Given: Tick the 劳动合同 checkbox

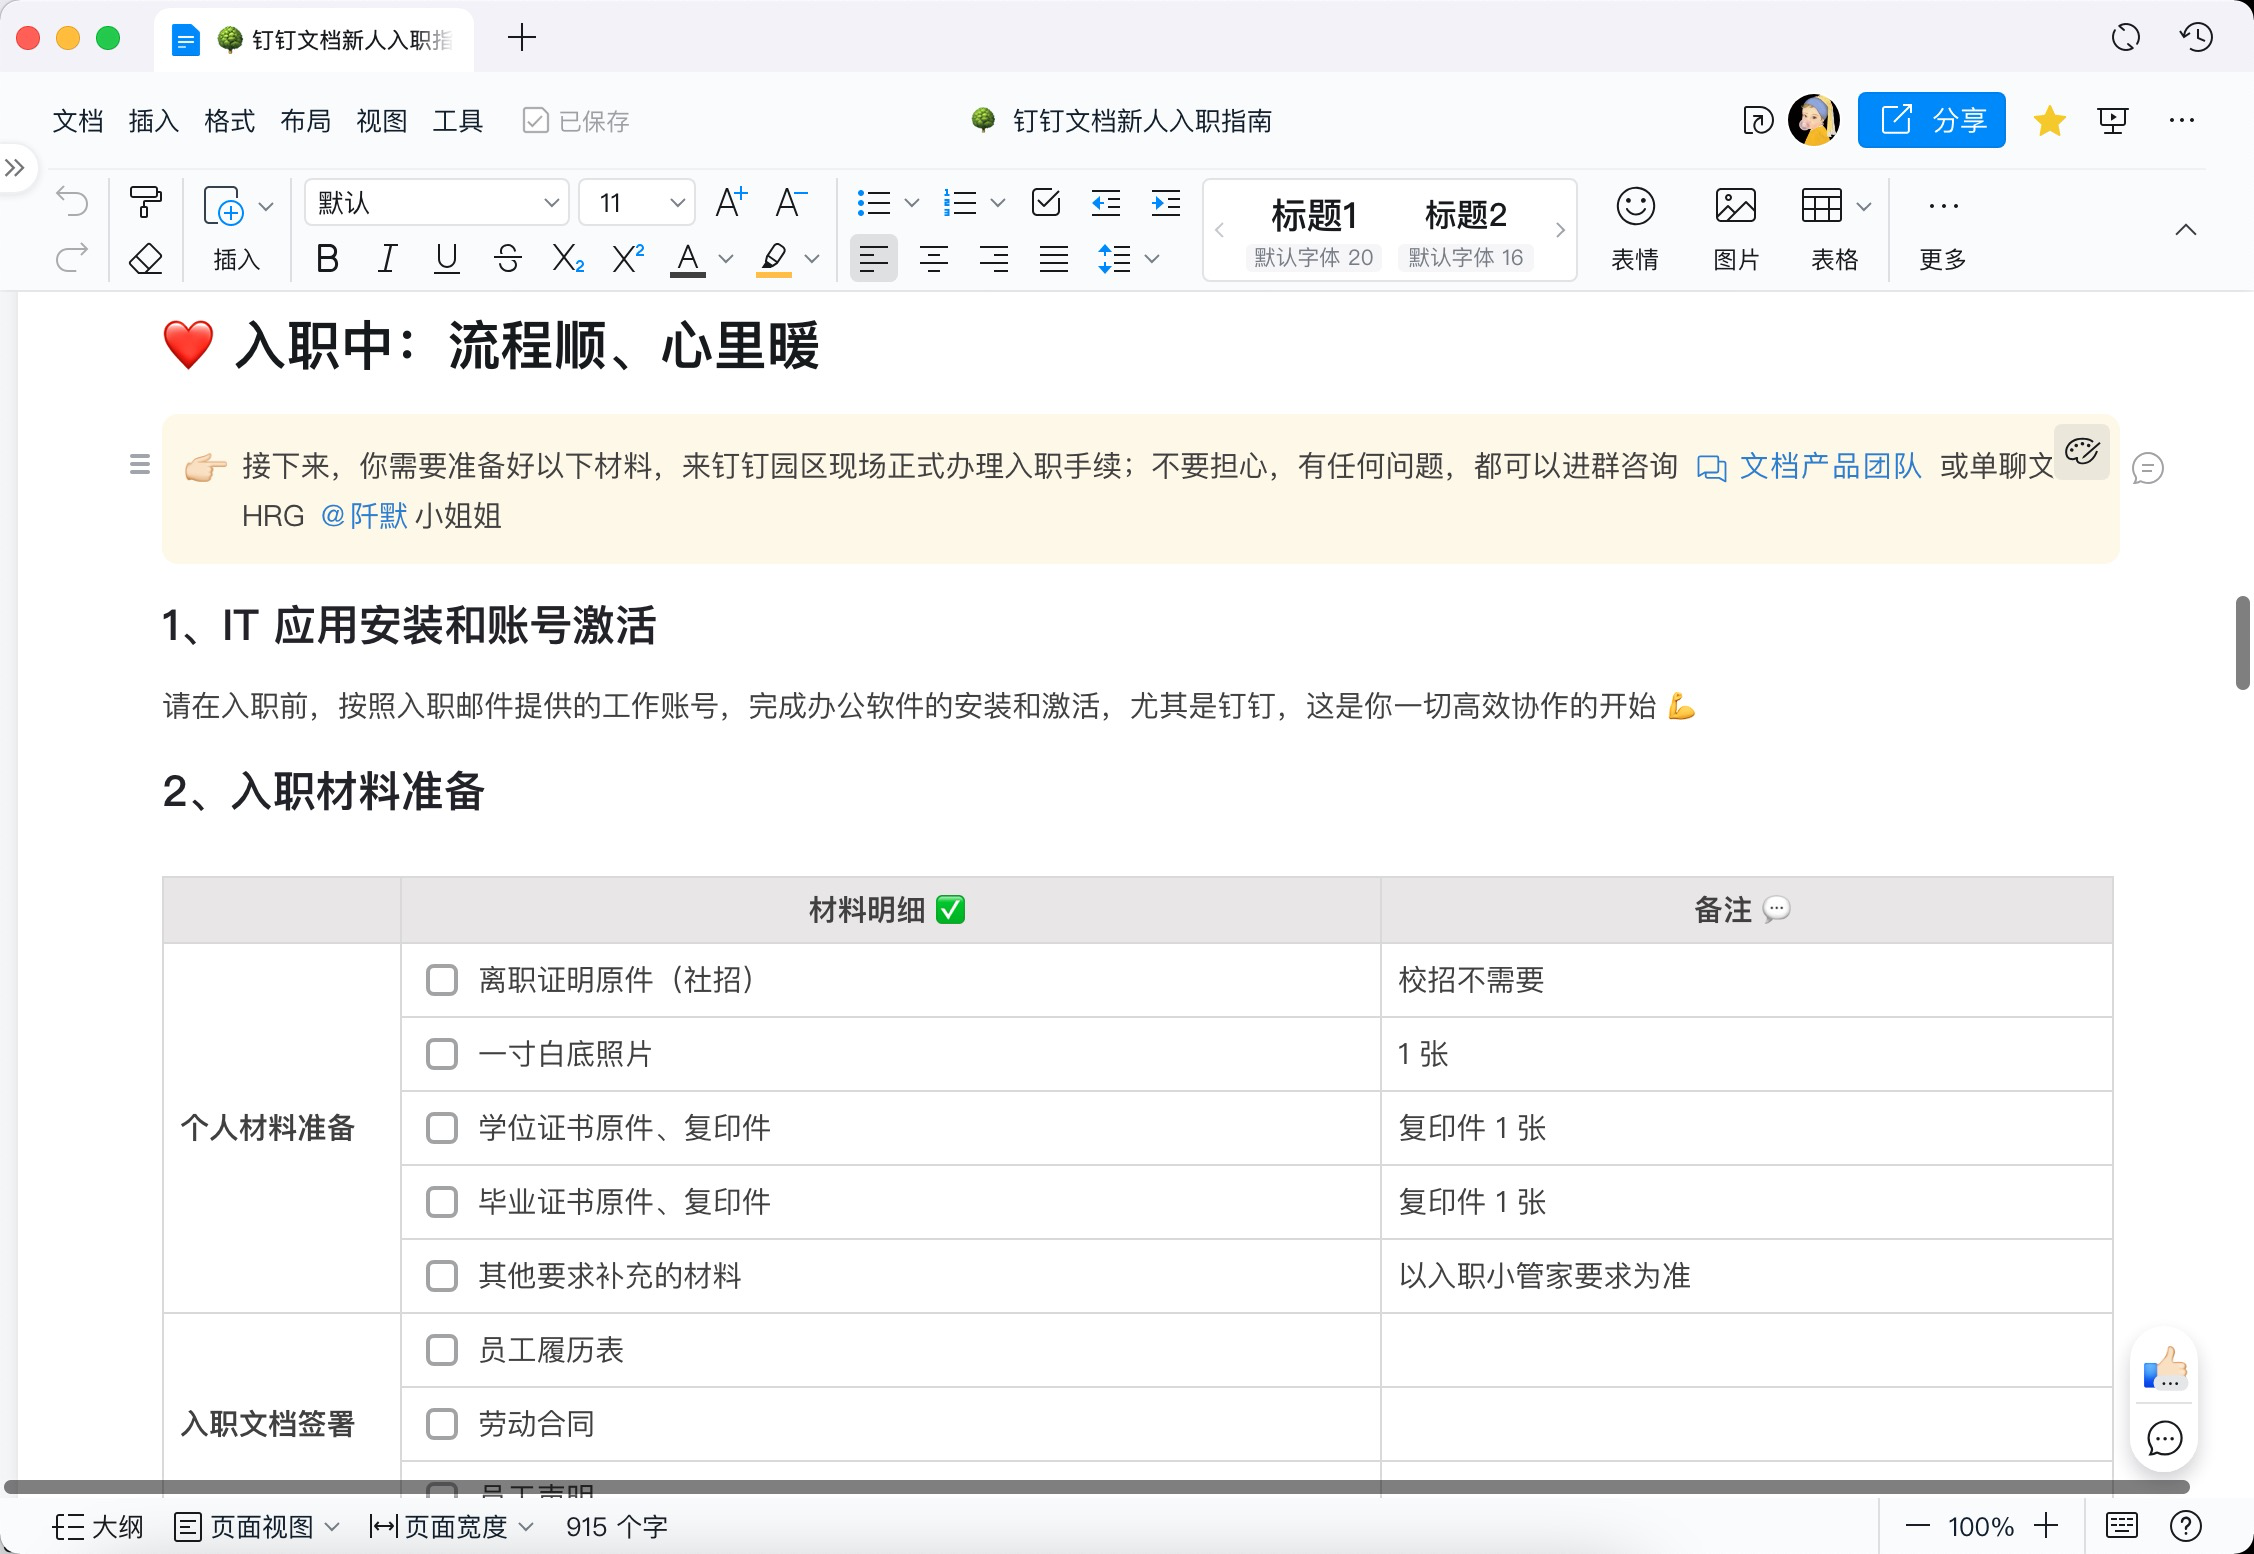Looking at the screenshot, I should click(441, 1423).
